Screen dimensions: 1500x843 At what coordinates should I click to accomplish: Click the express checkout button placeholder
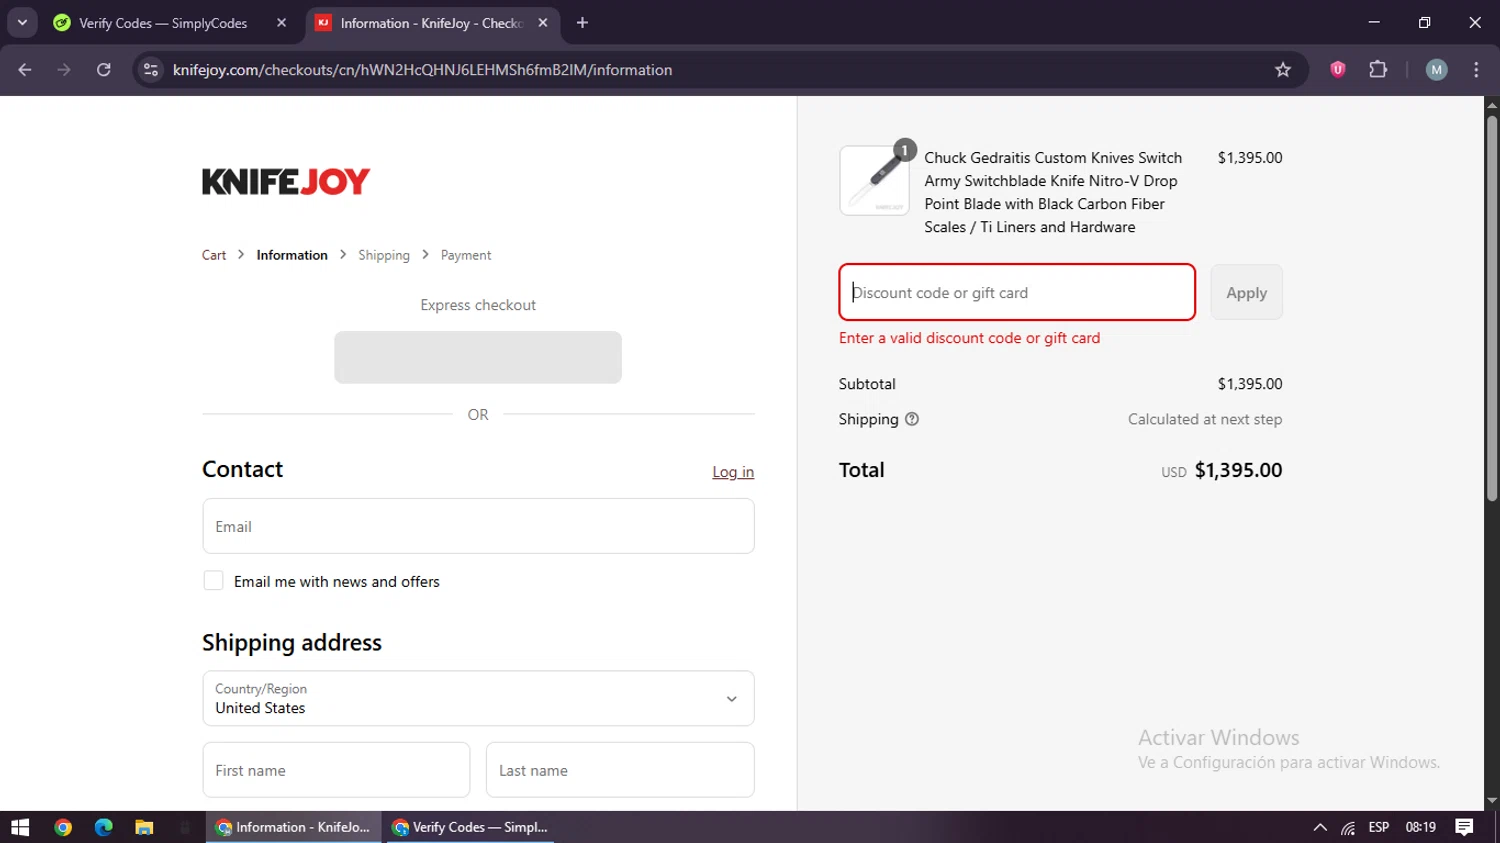(478, 357)
